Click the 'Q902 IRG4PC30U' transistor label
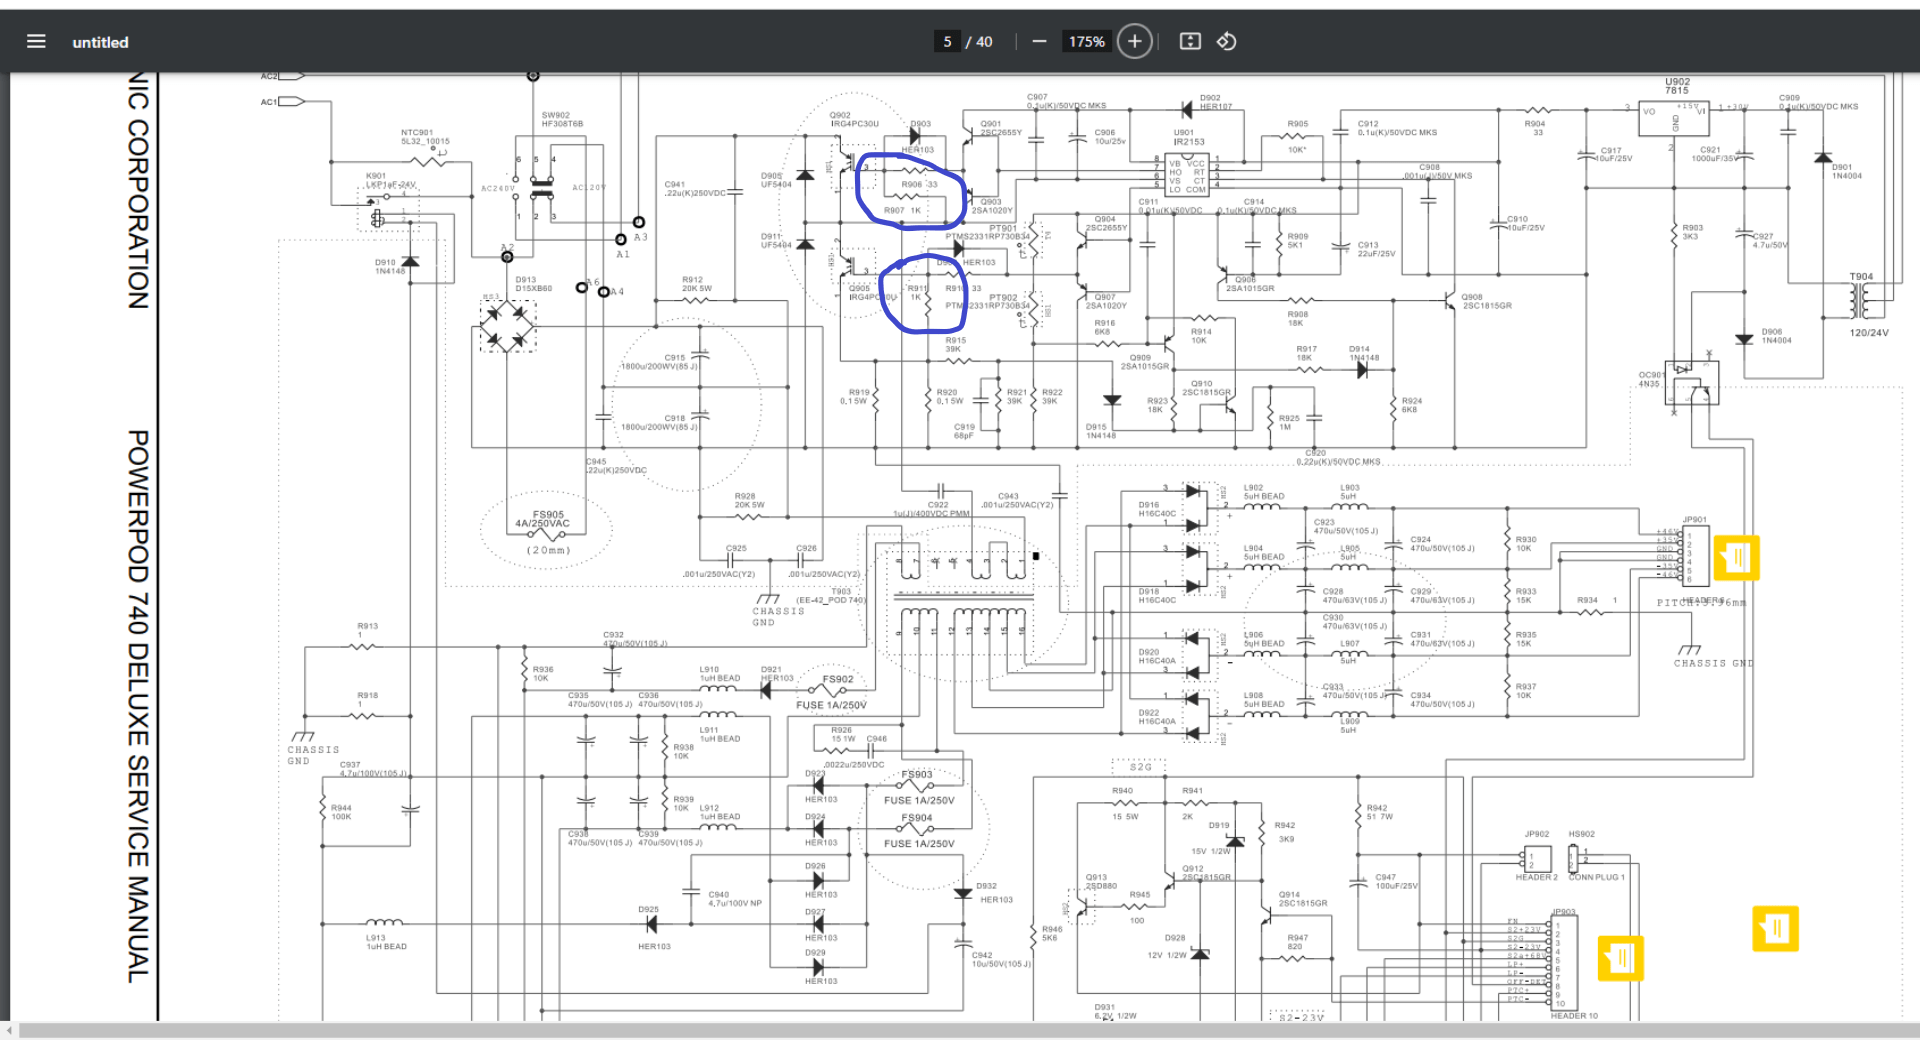Image resolution: width=1920 pixels, height=1040 pixels. pos(854,119)
